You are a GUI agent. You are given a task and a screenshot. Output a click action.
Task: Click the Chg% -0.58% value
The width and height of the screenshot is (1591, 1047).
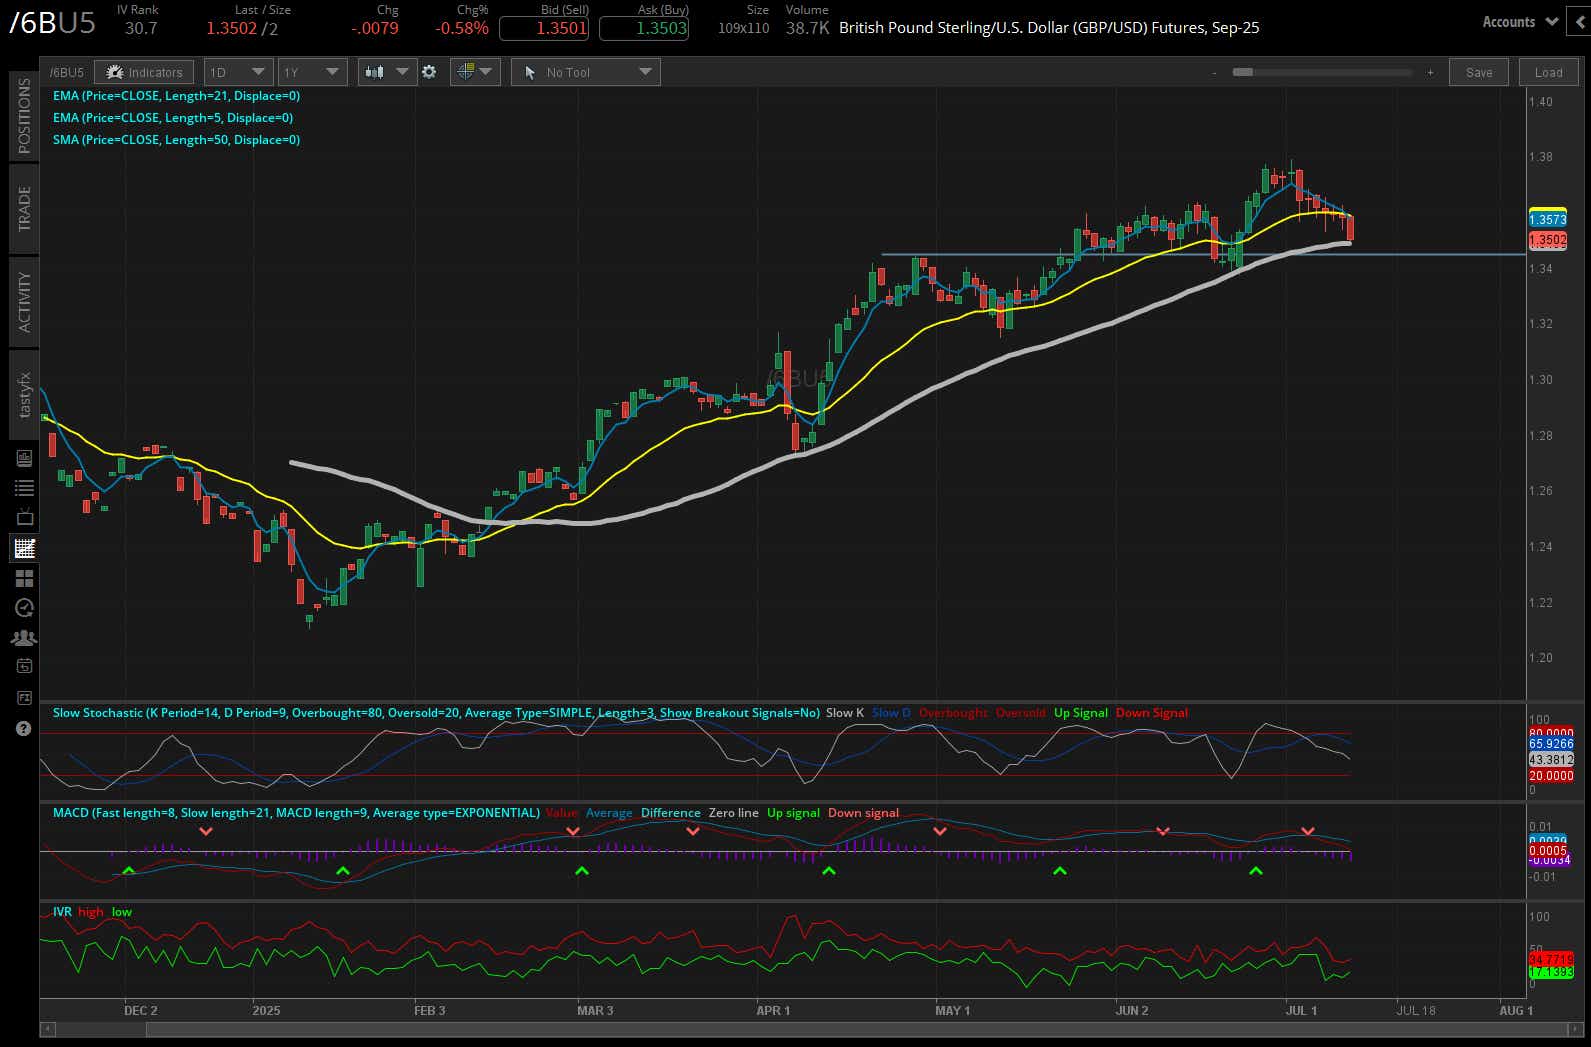tap(462, 28)
